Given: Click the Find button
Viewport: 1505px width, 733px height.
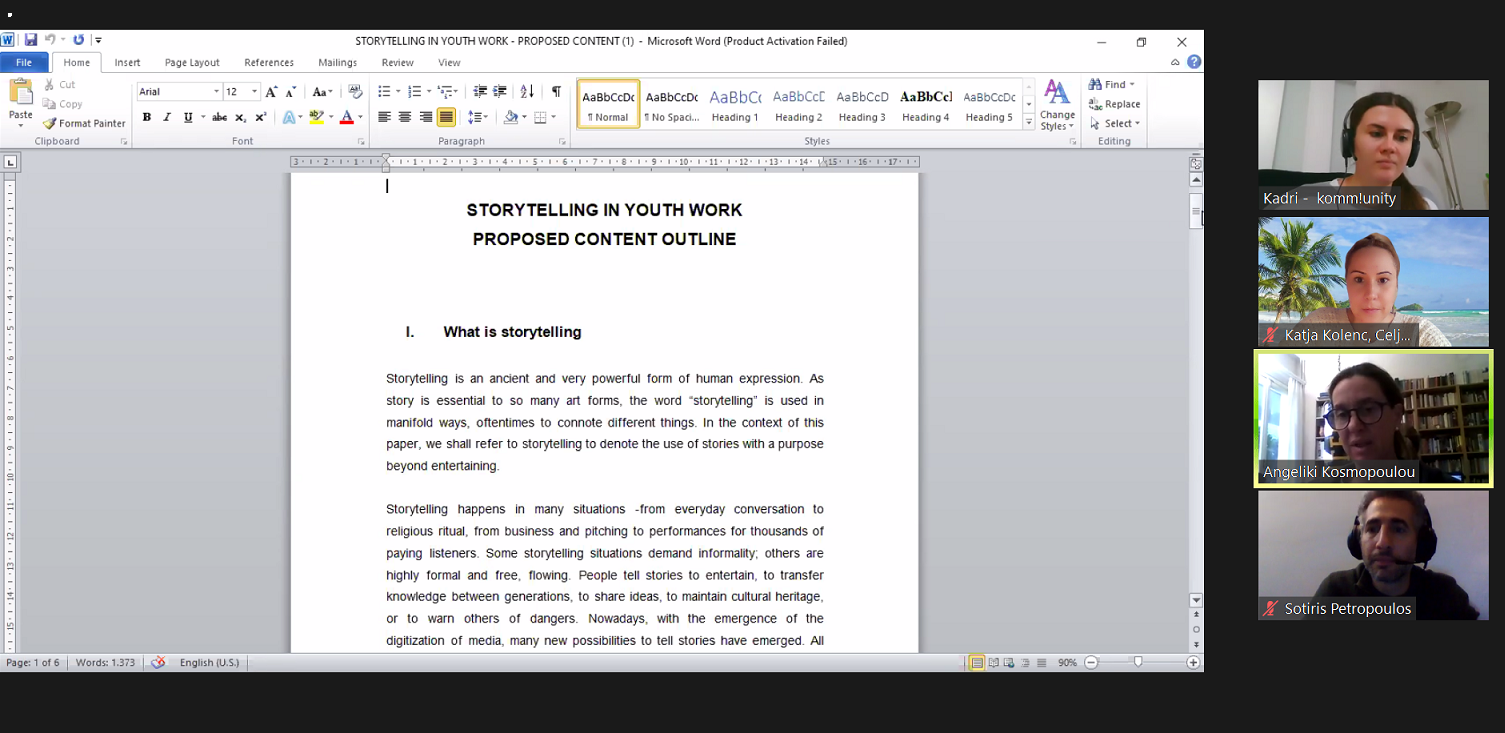Looking at the screenshot, I should pyautogui.click(x=1112, y=85).
